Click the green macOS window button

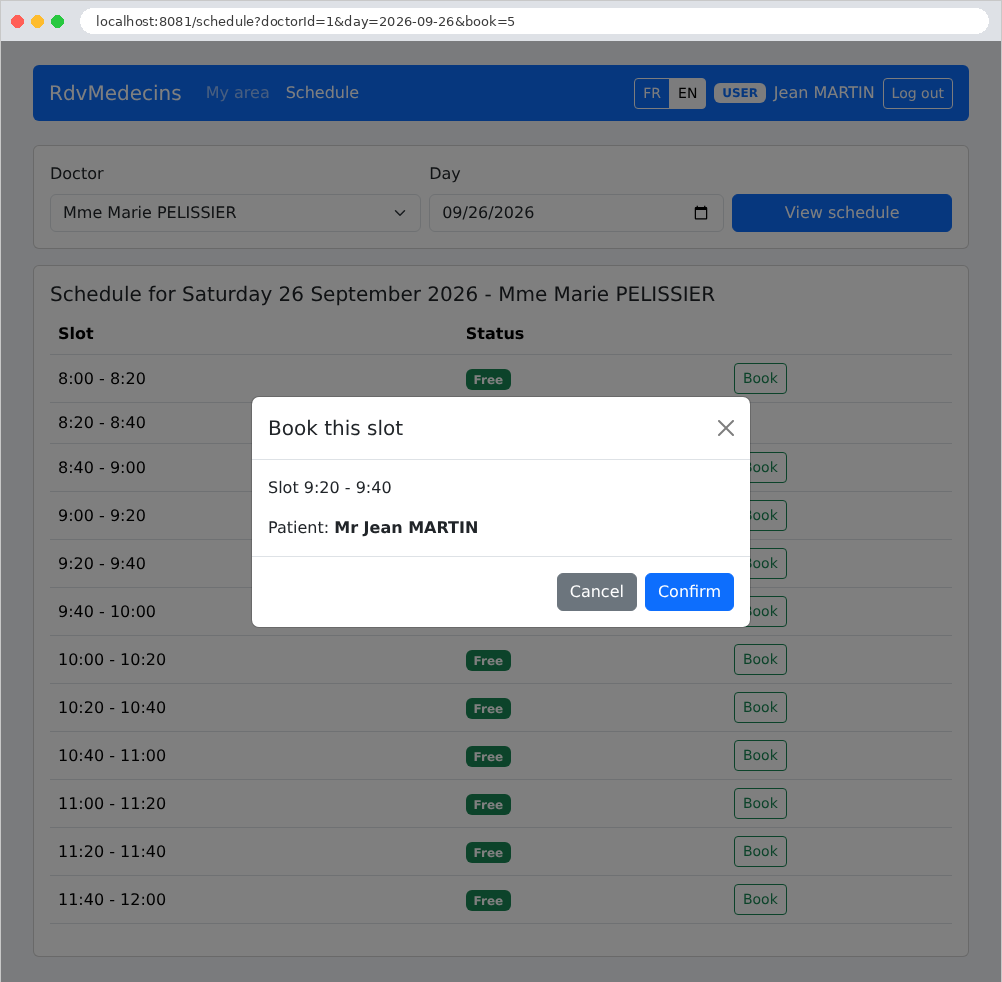point(58,21)
